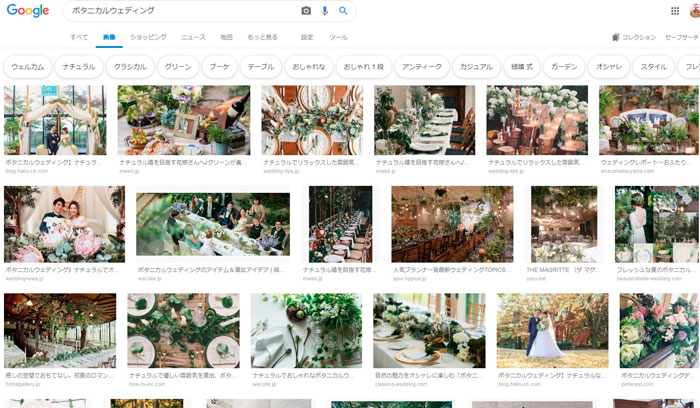Click caption THE MAGRITTE (ザ マグ...

[564, 270]
